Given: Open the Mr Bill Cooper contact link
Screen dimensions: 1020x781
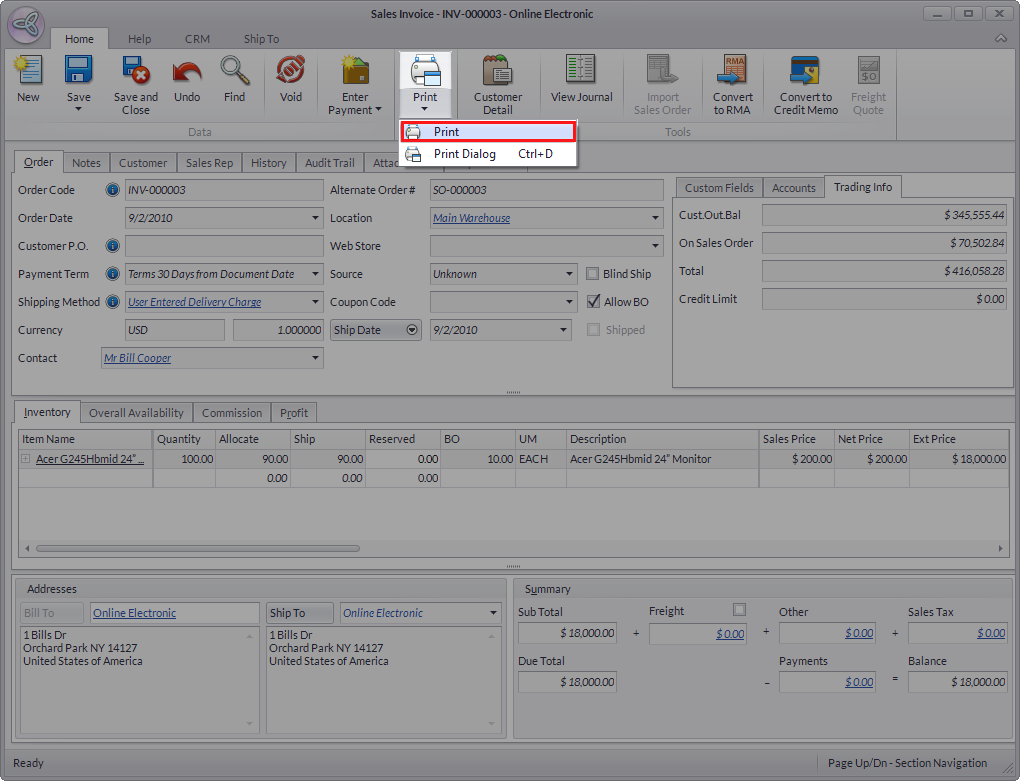Looking at the screenshot, I should pos(138,358).
